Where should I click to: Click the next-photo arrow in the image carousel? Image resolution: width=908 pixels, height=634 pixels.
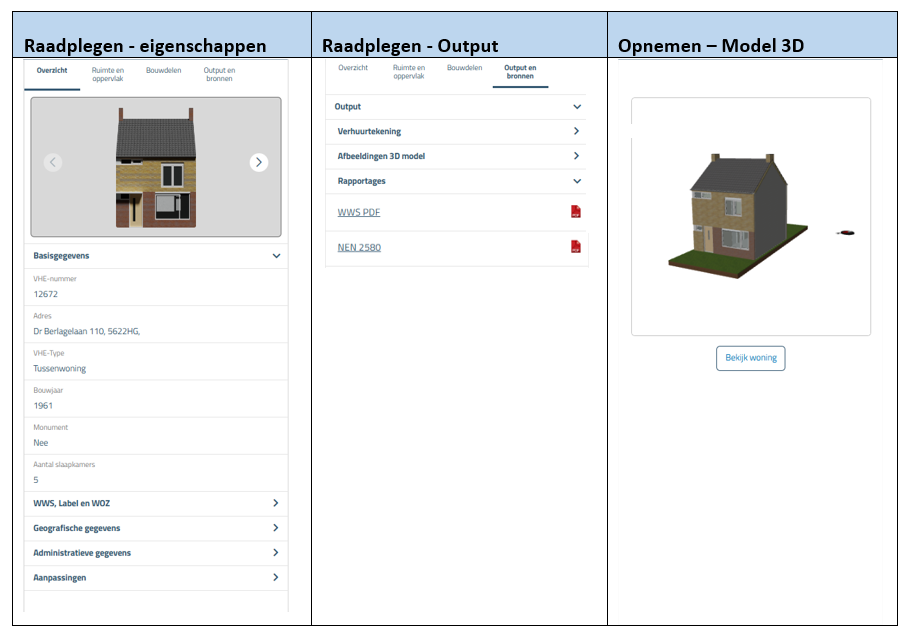(x=259, y=162)
